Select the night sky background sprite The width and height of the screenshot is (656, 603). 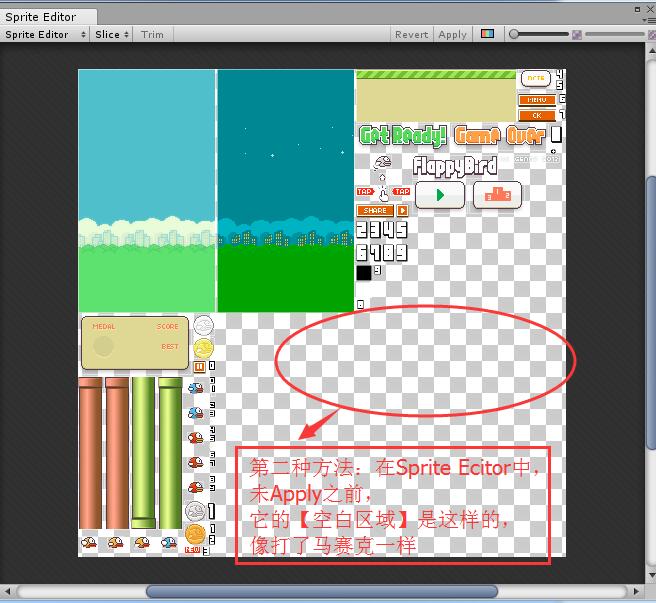pyautogui.click(x=286, y=190)
